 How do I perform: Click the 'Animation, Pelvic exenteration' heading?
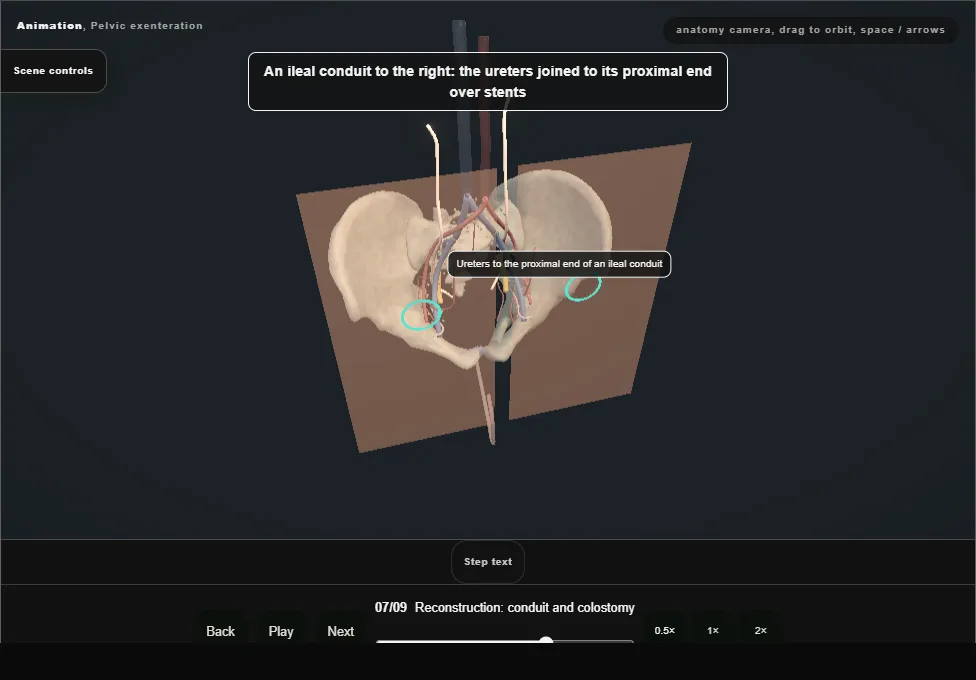click(110, 26)
